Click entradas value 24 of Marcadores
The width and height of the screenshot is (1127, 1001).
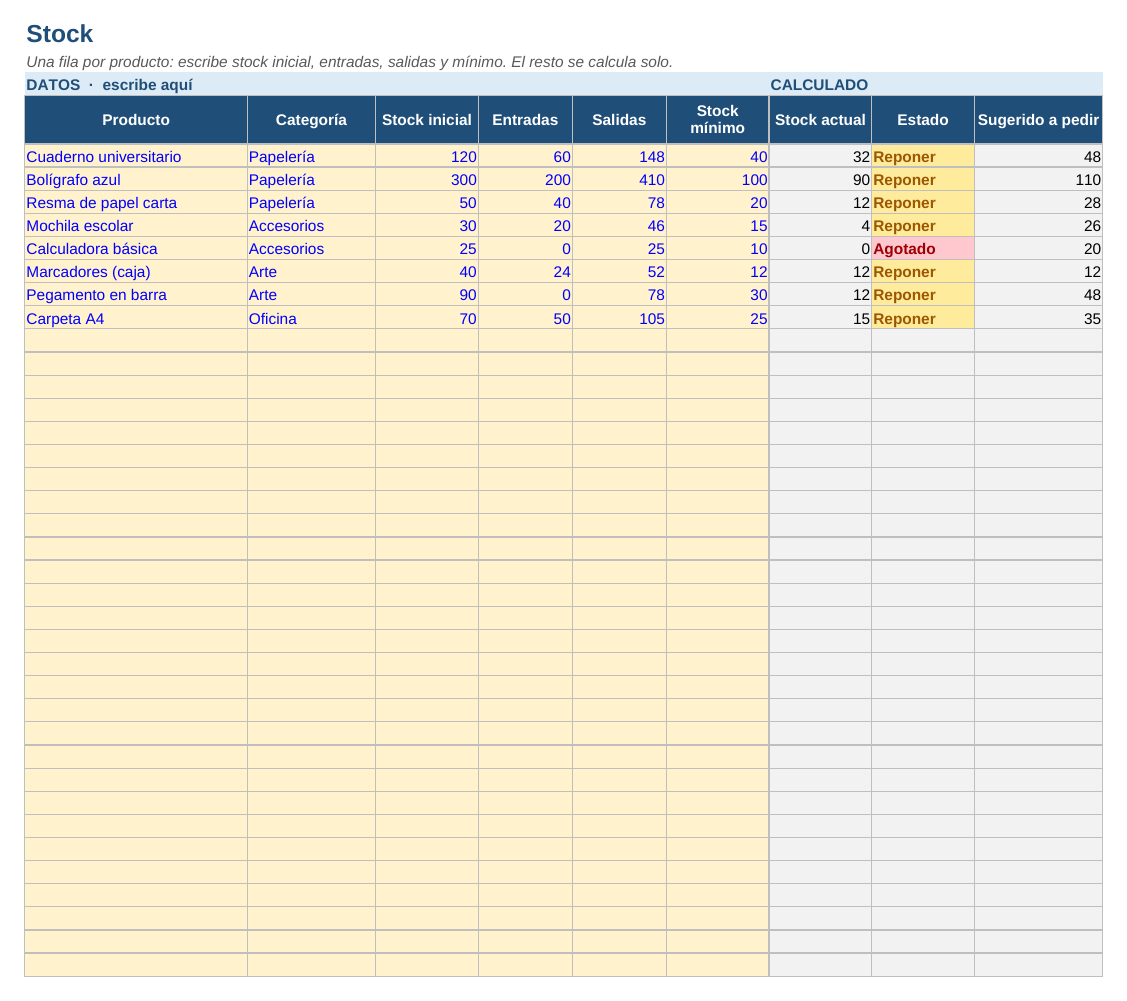525,272
